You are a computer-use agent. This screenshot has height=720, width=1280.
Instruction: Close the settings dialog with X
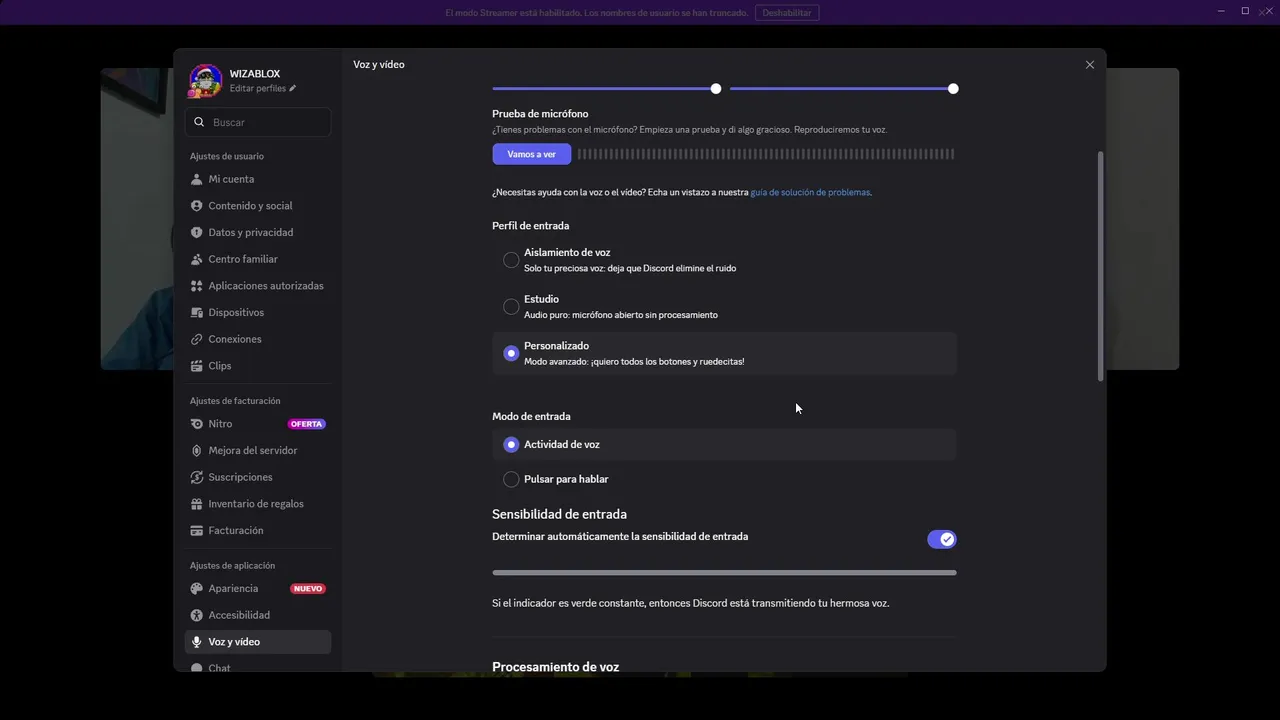coord(1090,65)
